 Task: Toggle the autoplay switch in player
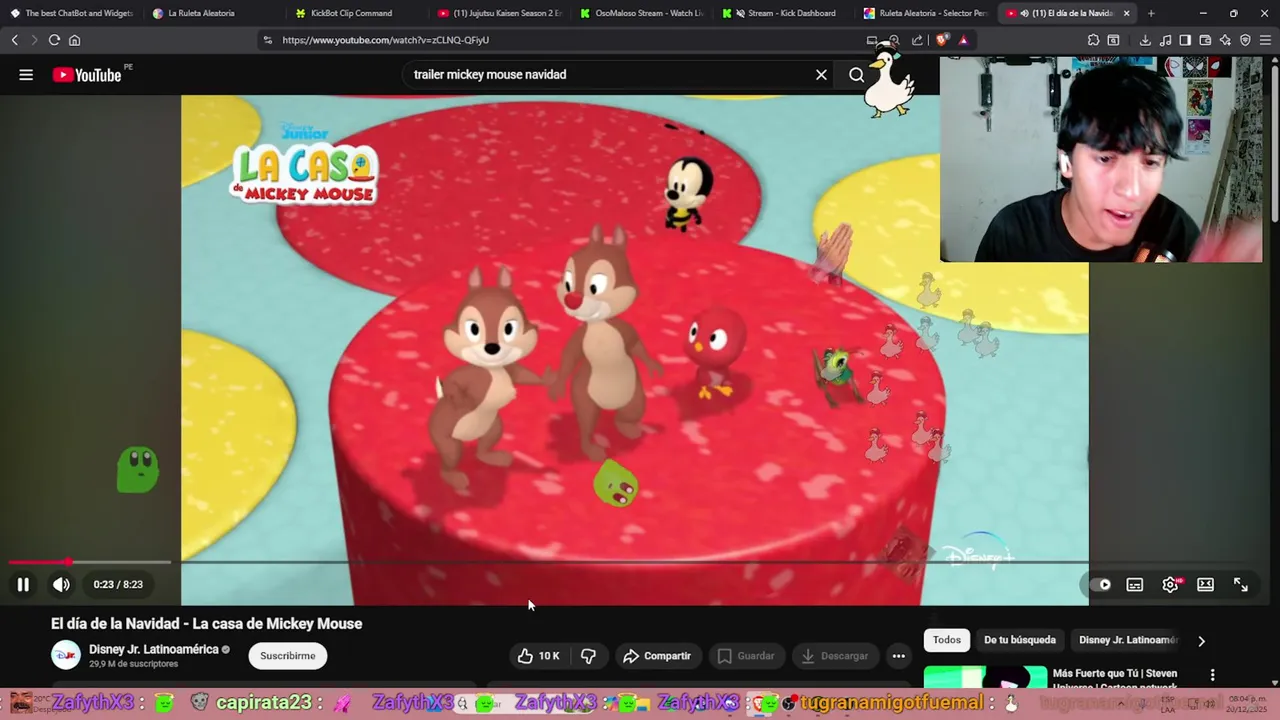tap(1100, 585)
